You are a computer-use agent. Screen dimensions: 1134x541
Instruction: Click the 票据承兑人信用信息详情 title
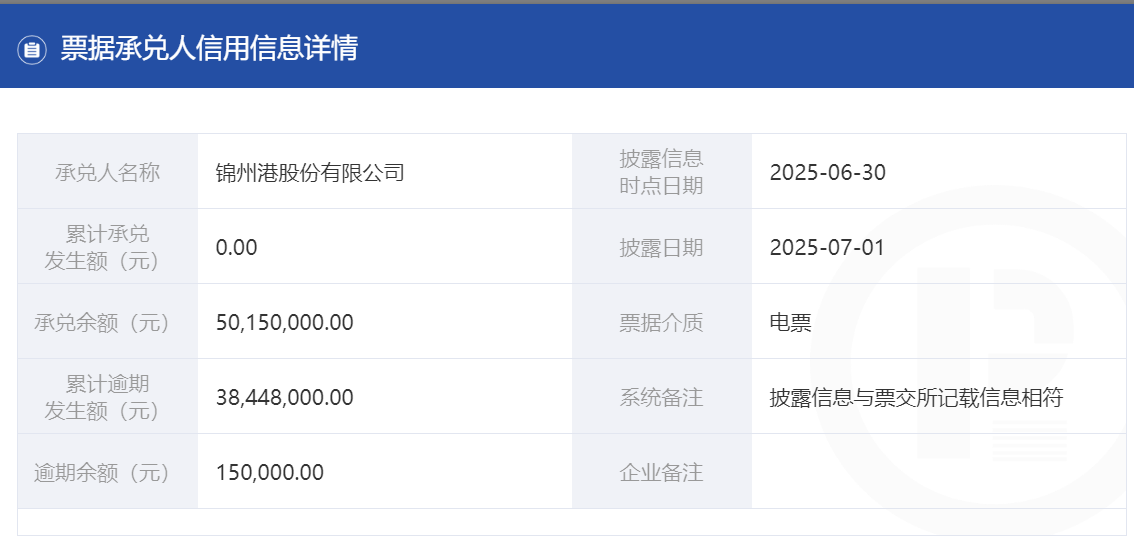[x=209, y=49]
